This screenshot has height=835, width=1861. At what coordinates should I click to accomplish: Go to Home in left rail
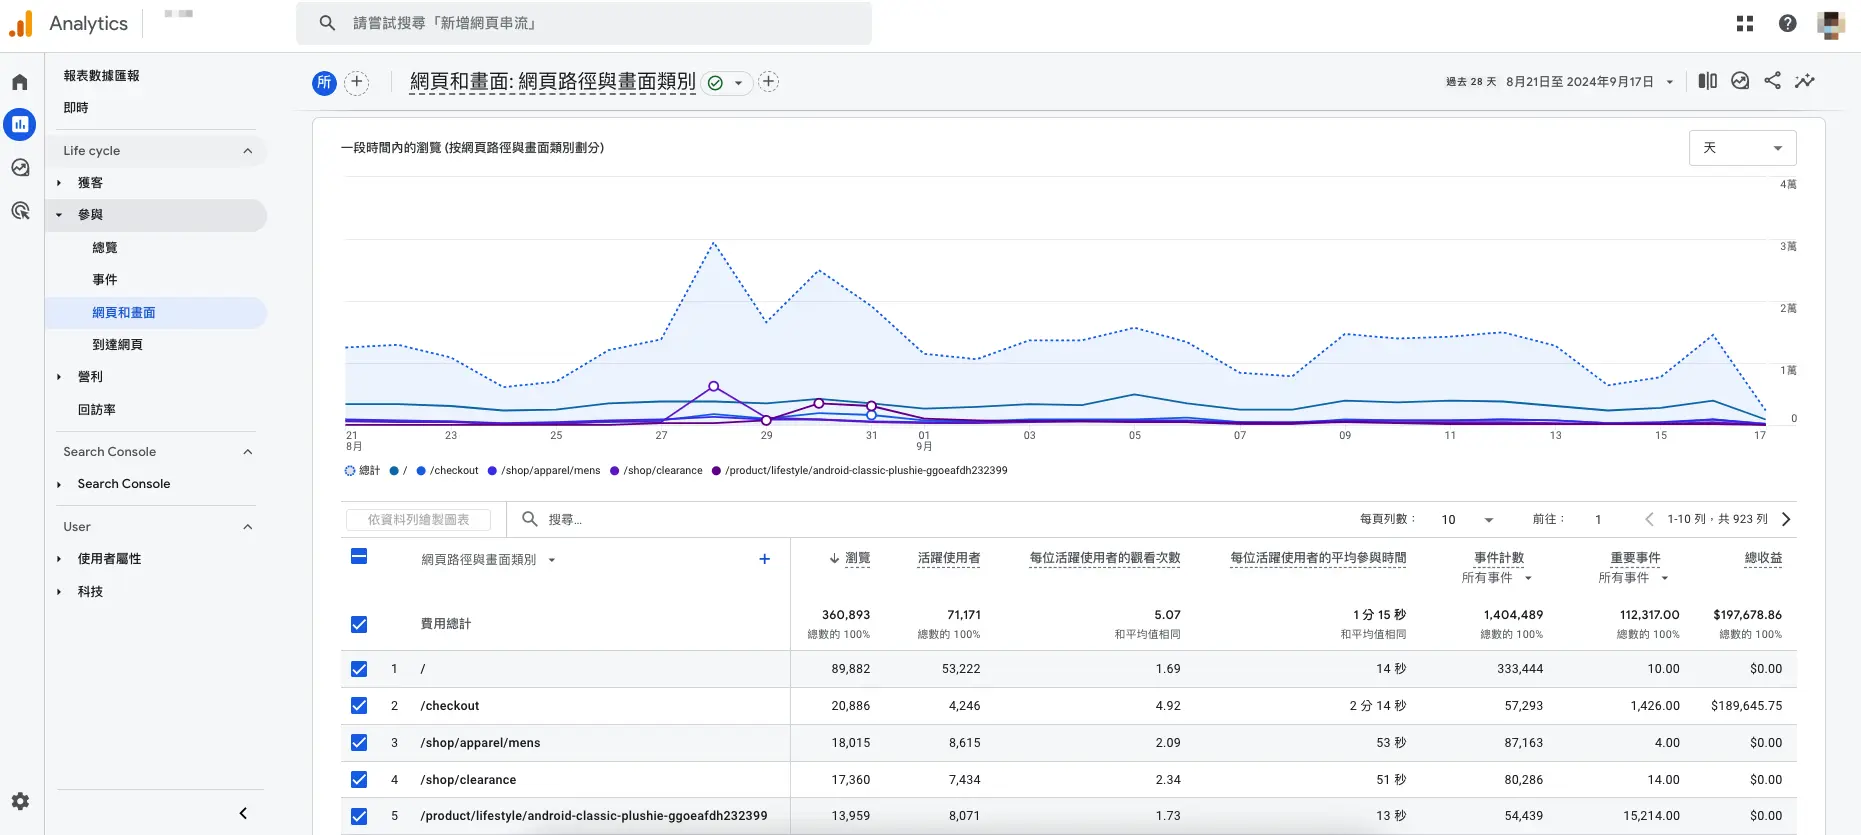[20, 82]
